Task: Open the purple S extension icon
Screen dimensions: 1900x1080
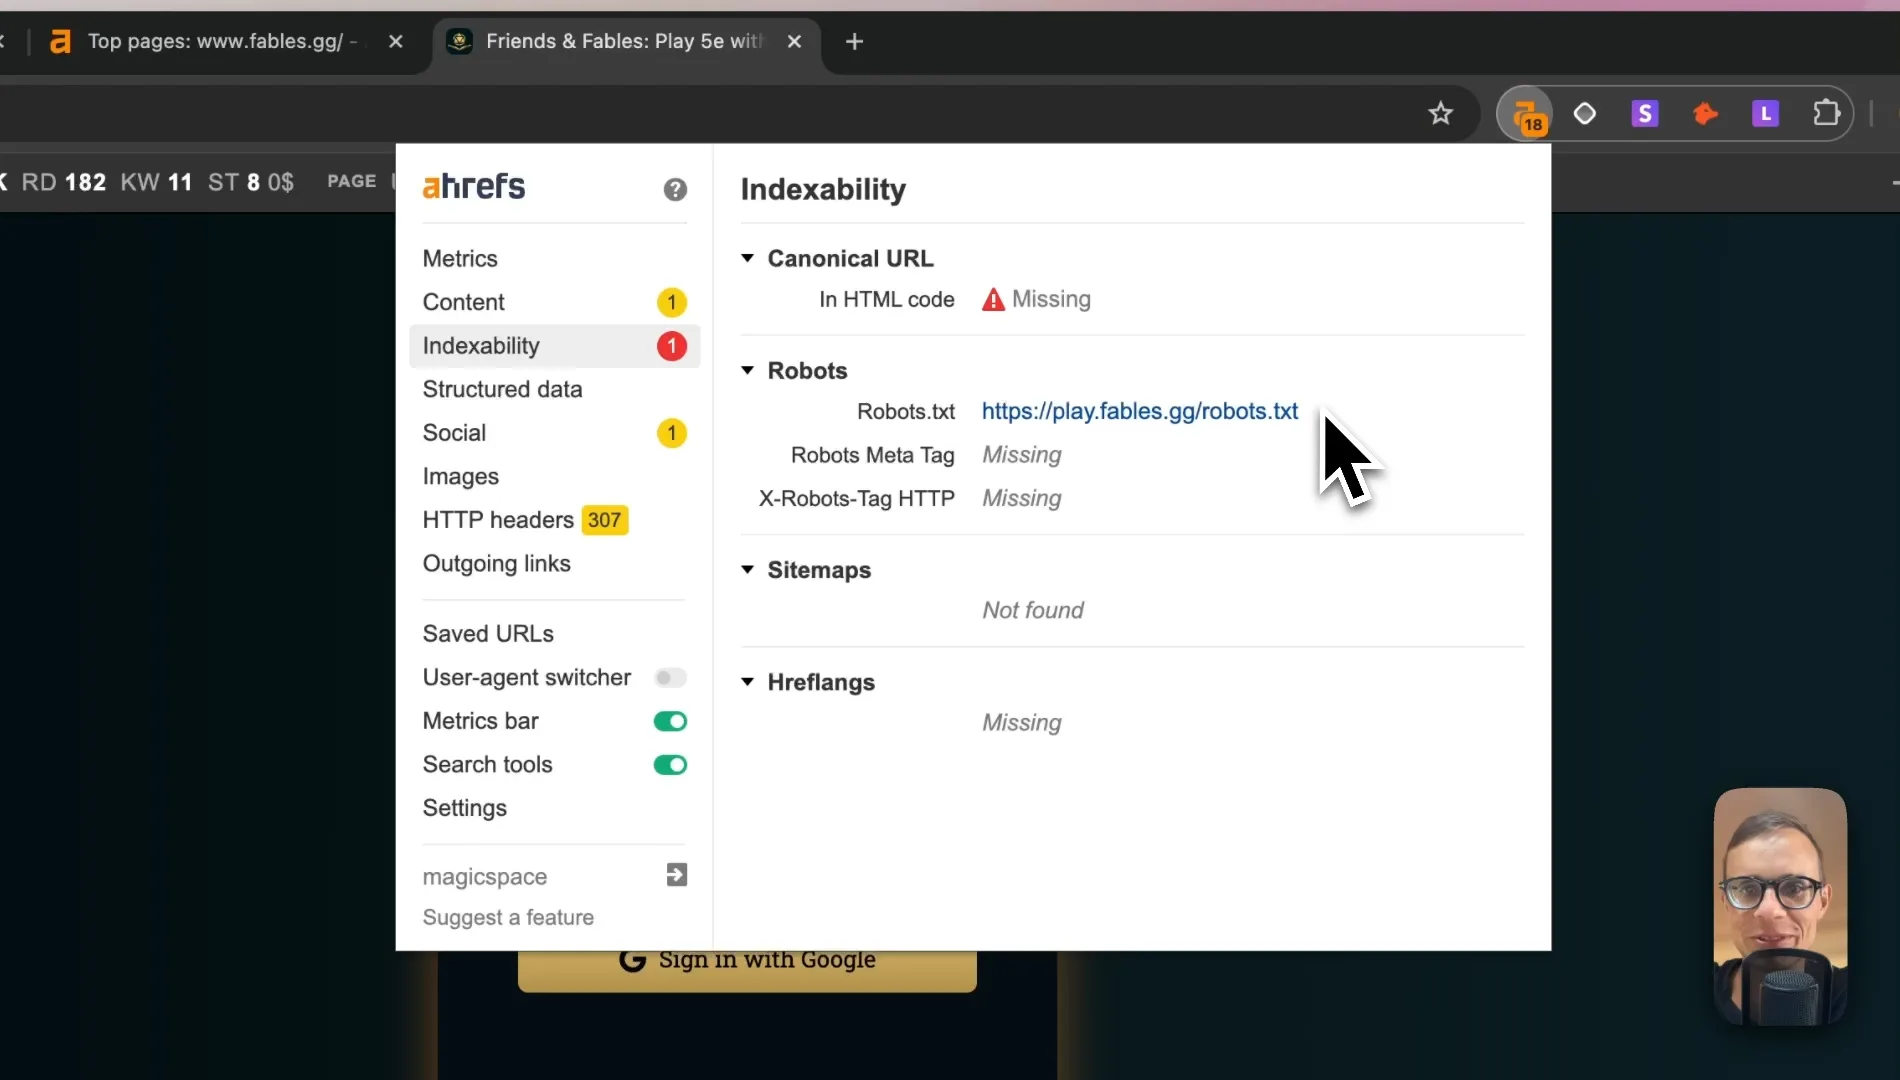Action: pos(1645,114)
